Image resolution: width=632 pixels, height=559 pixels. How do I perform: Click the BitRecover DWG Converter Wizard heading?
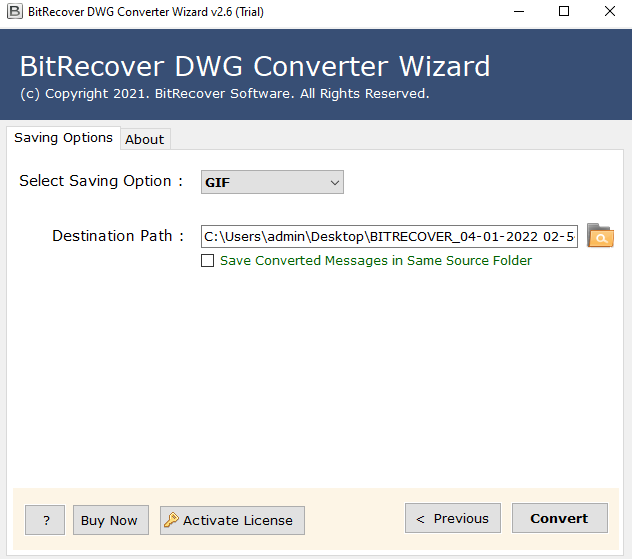click(x=255, y=66)
